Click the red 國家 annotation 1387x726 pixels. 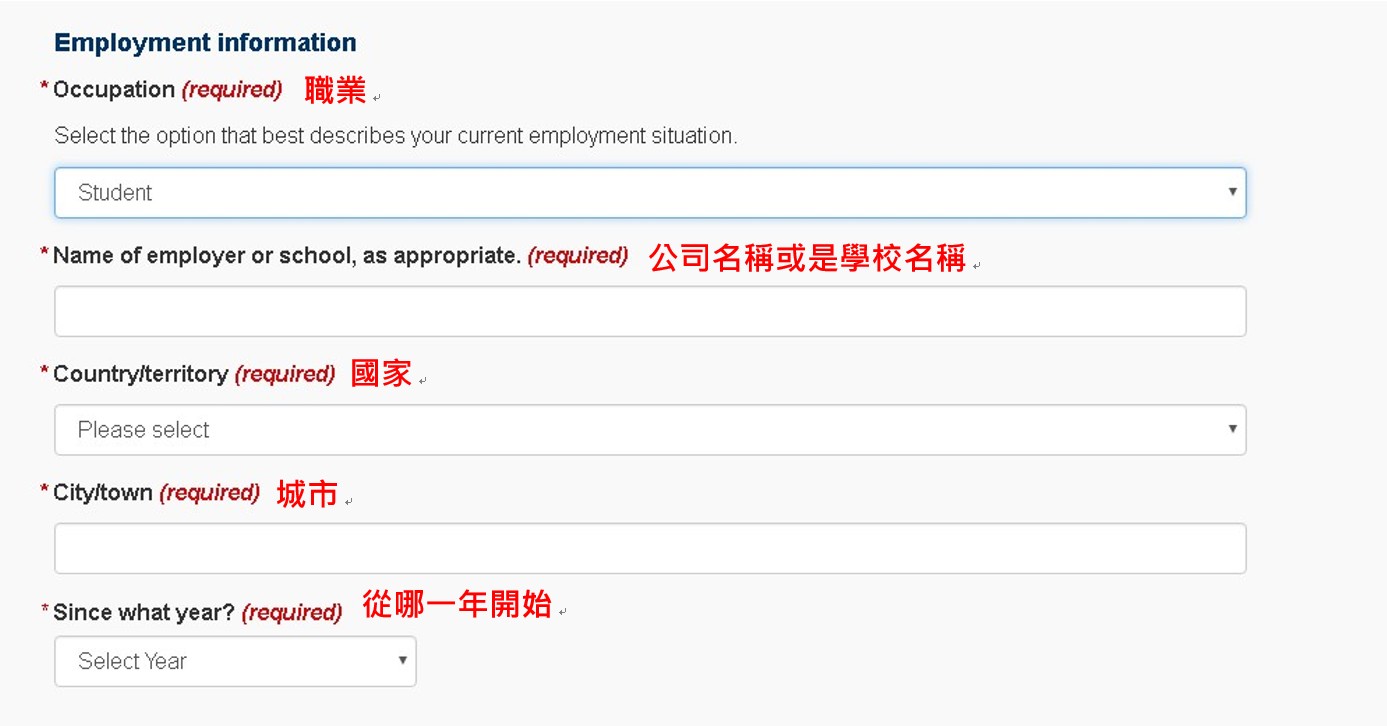point(381,375)
